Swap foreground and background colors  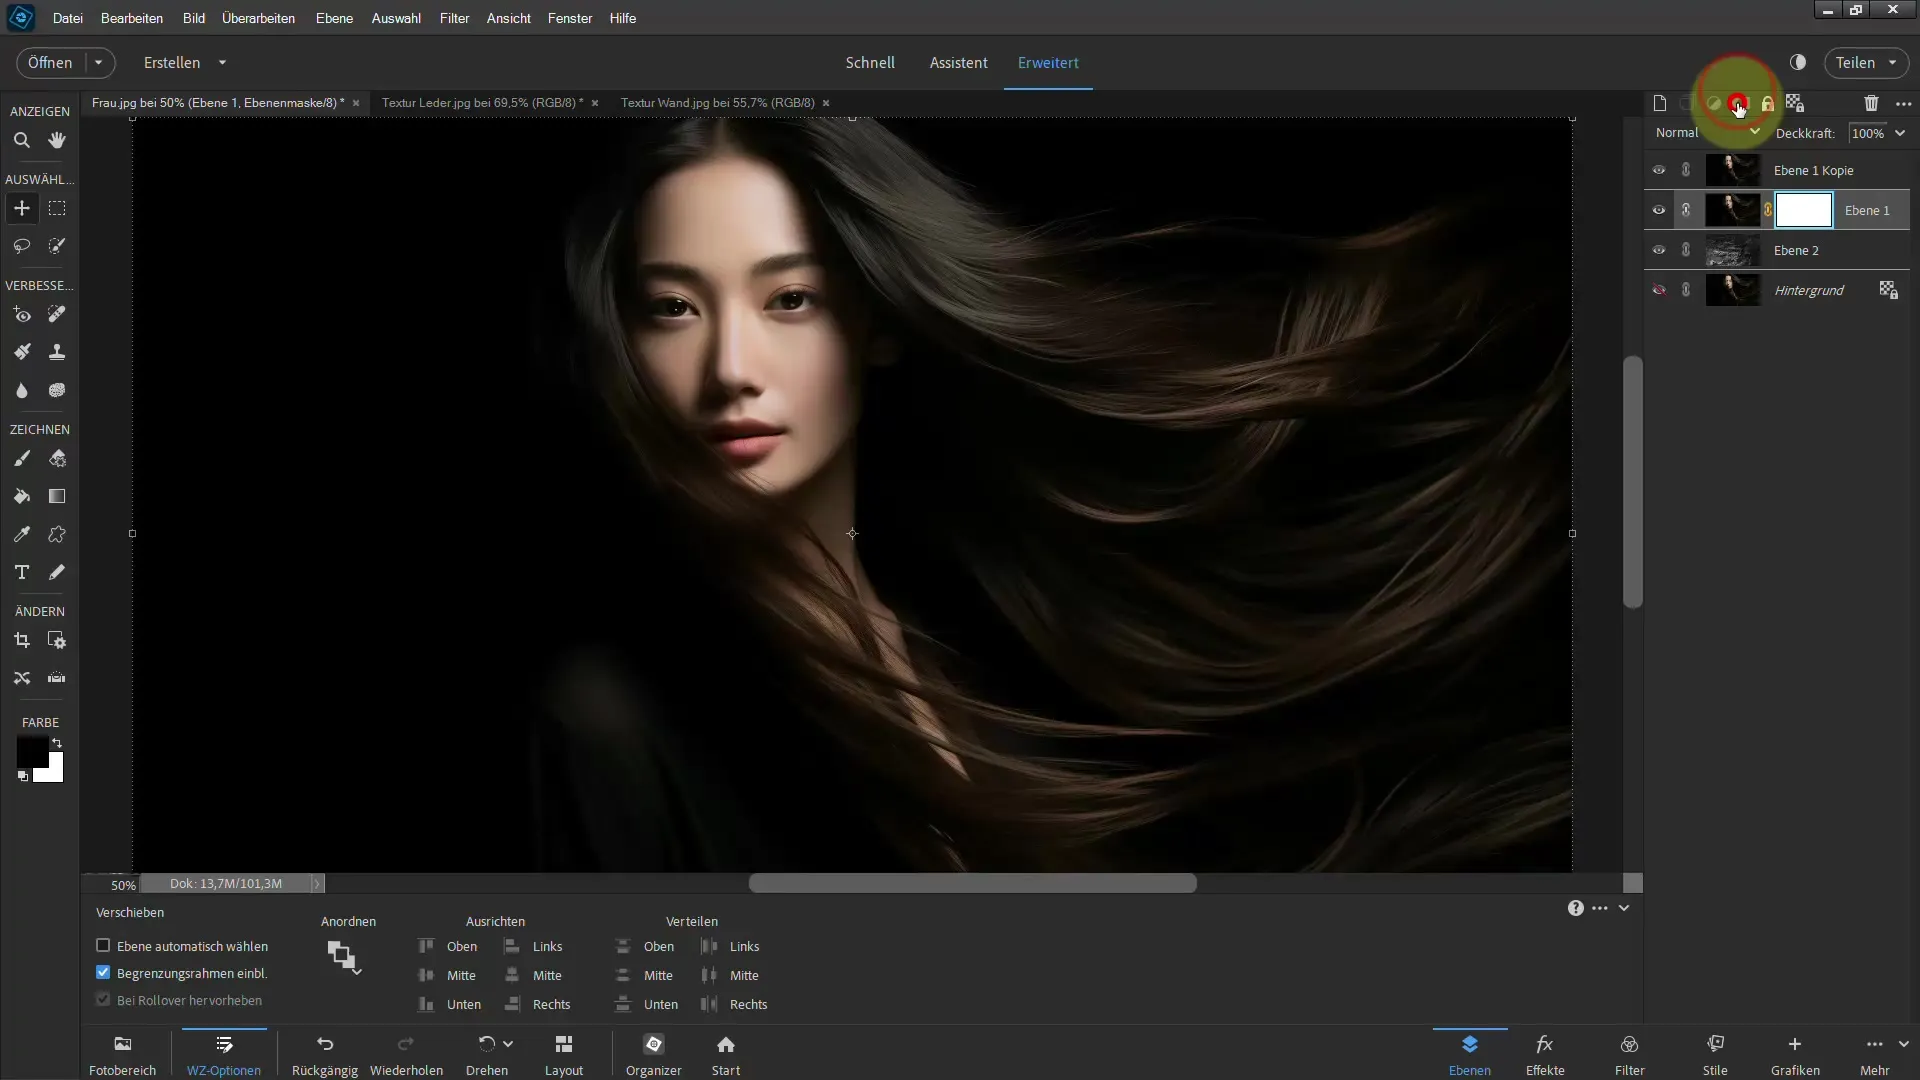[57, 743]
